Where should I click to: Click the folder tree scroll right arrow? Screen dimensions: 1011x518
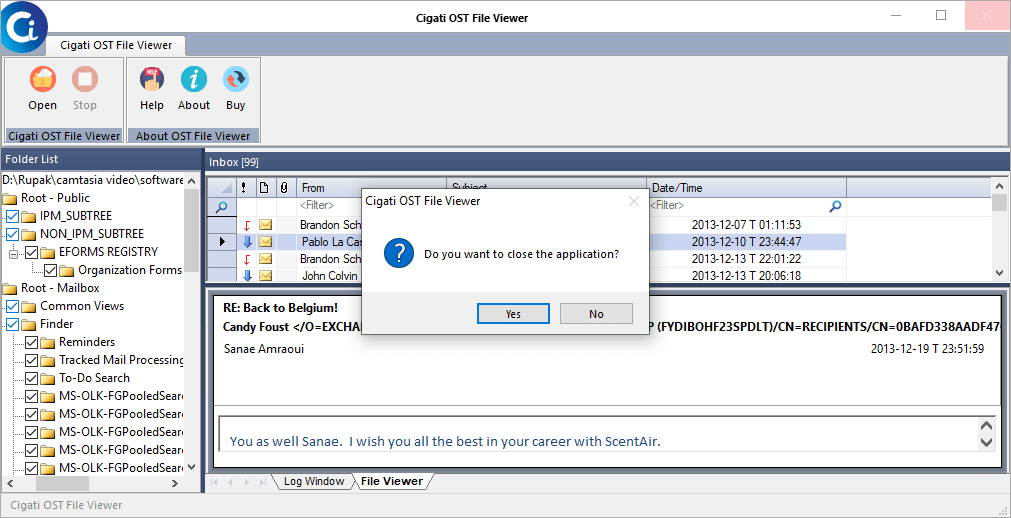(175, 483)
